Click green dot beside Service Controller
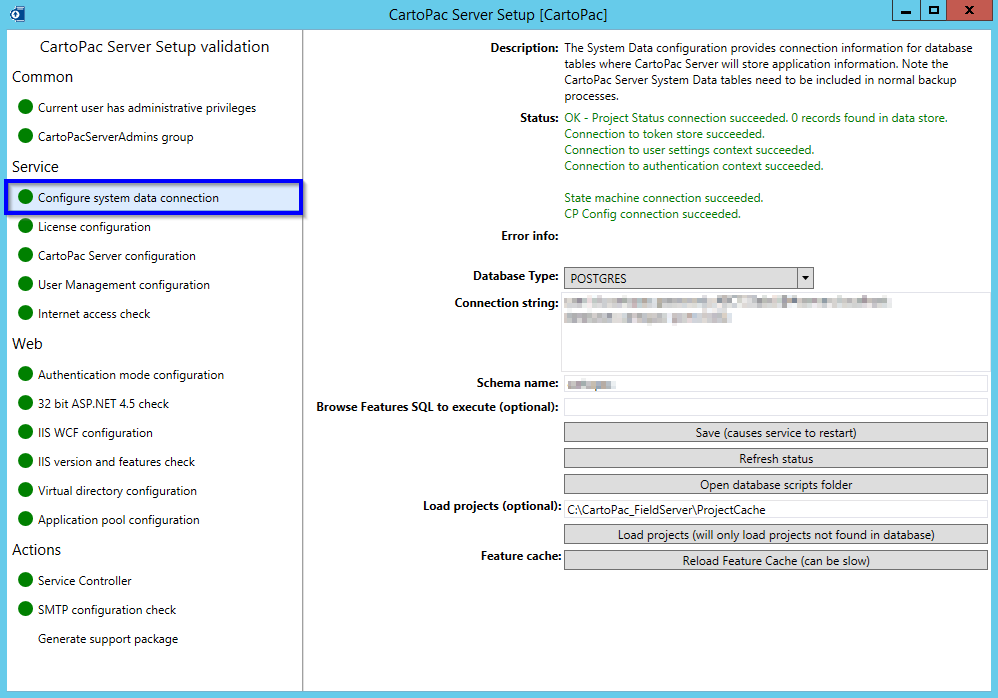998x698 pixels. click(25, 580)
